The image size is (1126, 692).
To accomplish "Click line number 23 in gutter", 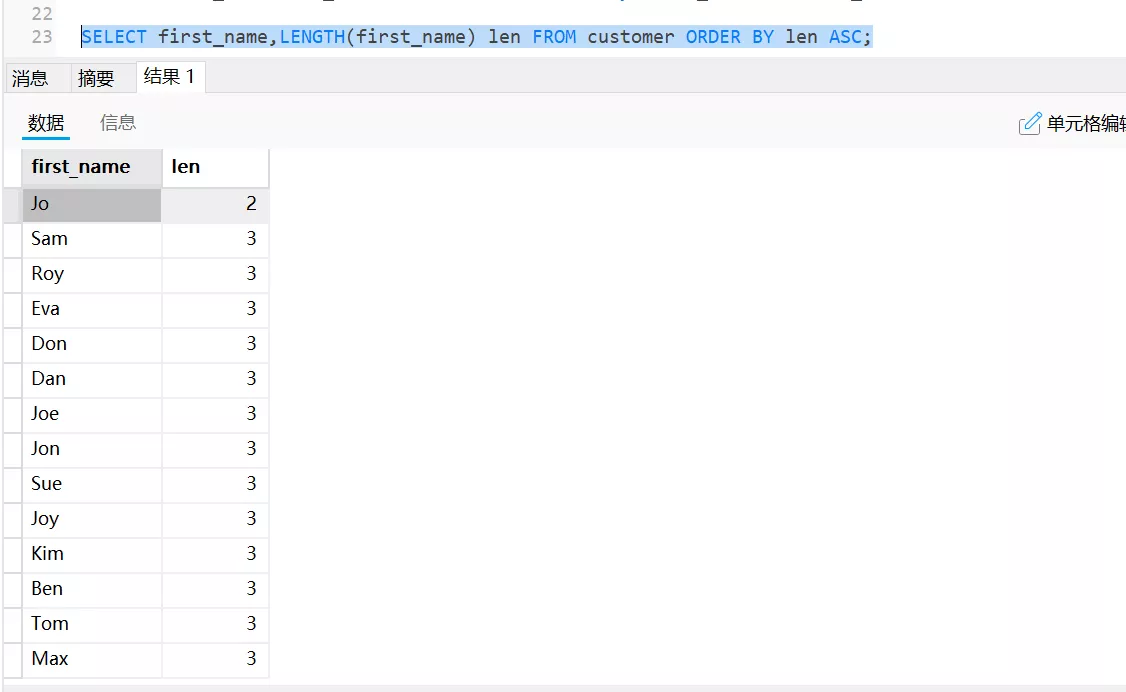I will 41,38.
